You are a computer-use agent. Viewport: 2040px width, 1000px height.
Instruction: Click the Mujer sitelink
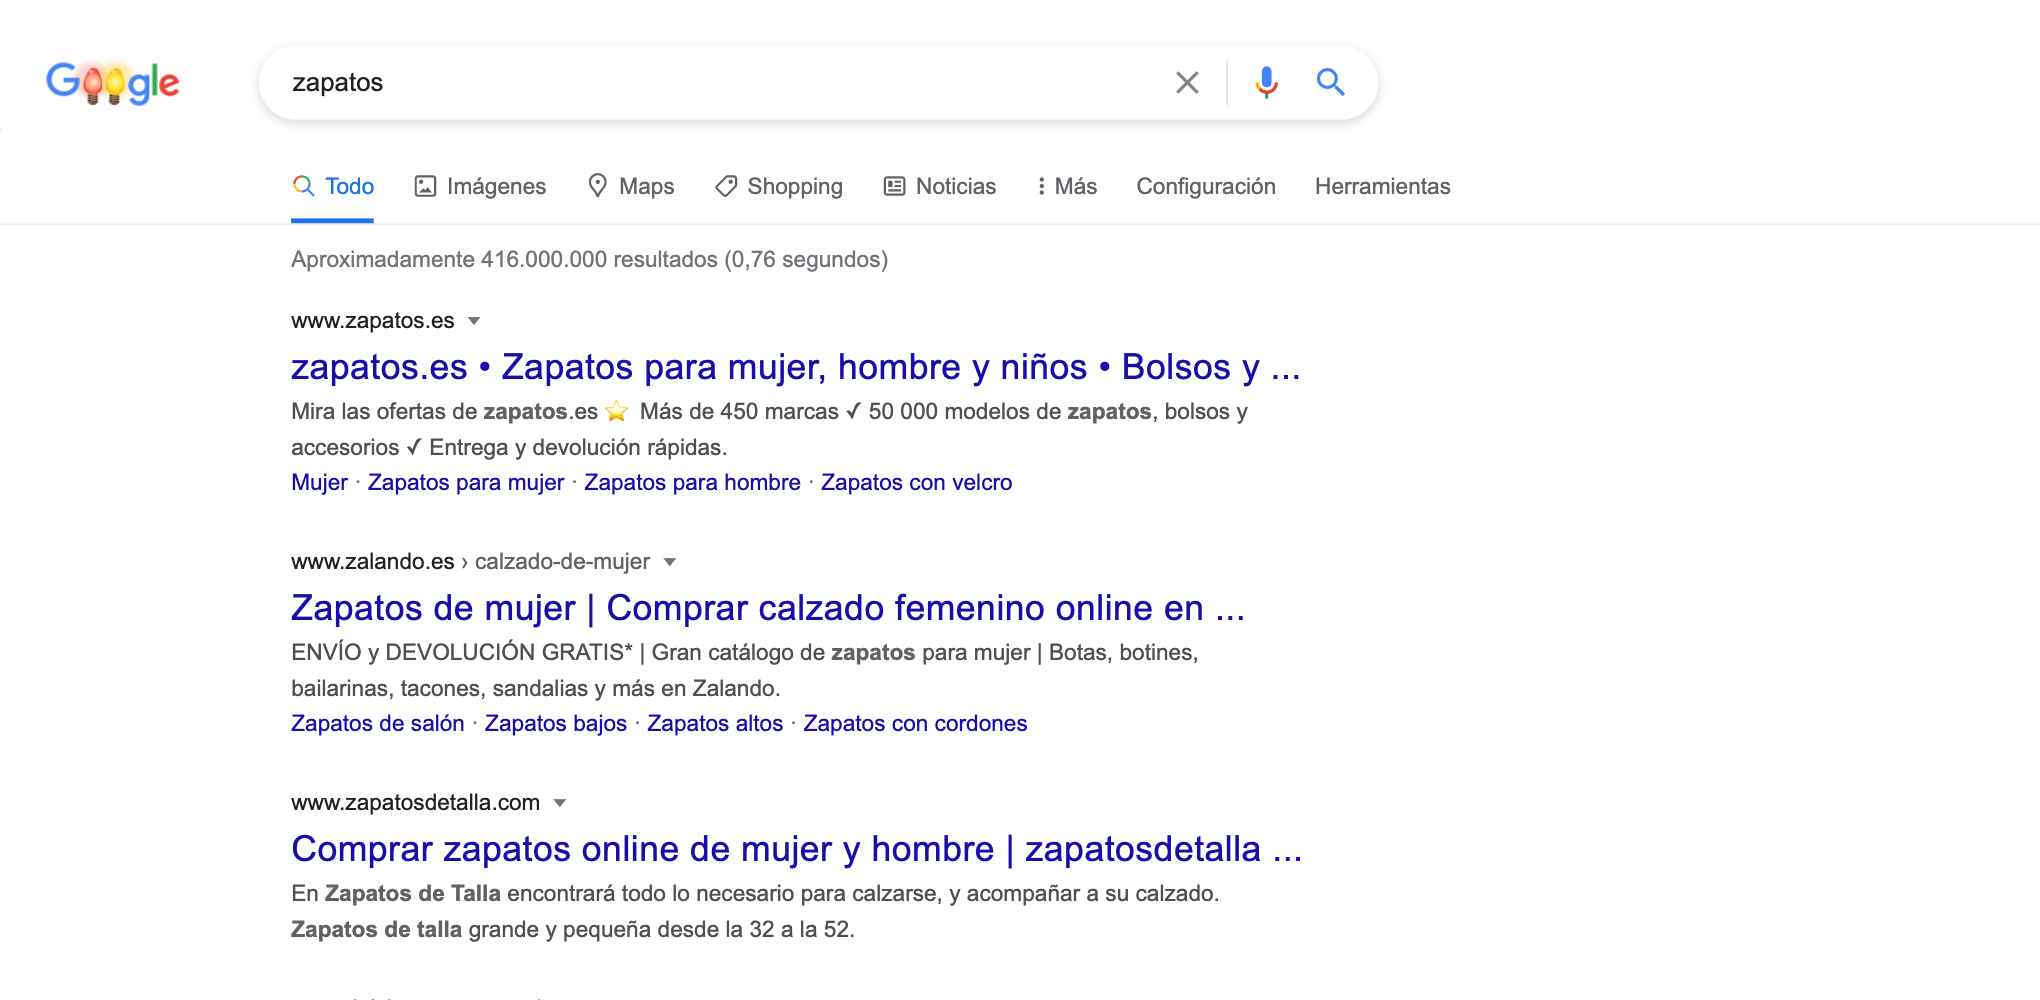click(319, 482)
